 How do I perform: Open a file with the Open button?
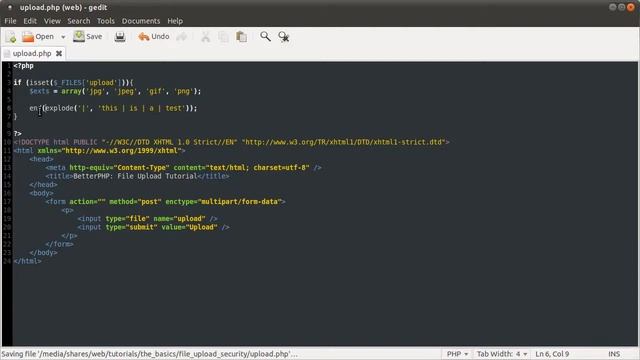38,37
